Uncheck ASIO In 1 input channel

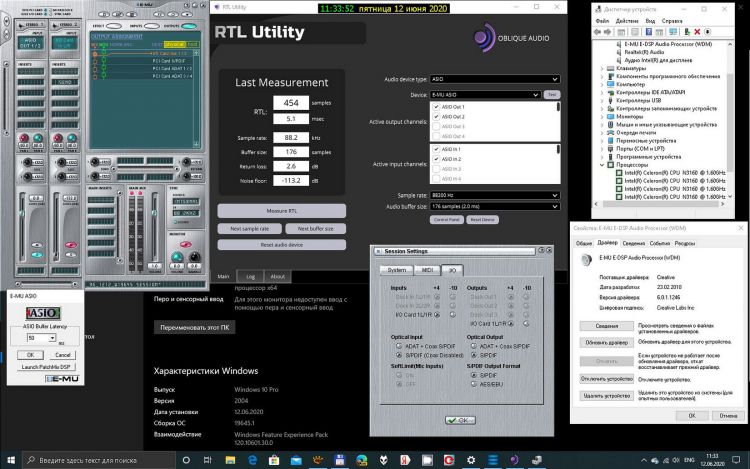click(436, 149)
